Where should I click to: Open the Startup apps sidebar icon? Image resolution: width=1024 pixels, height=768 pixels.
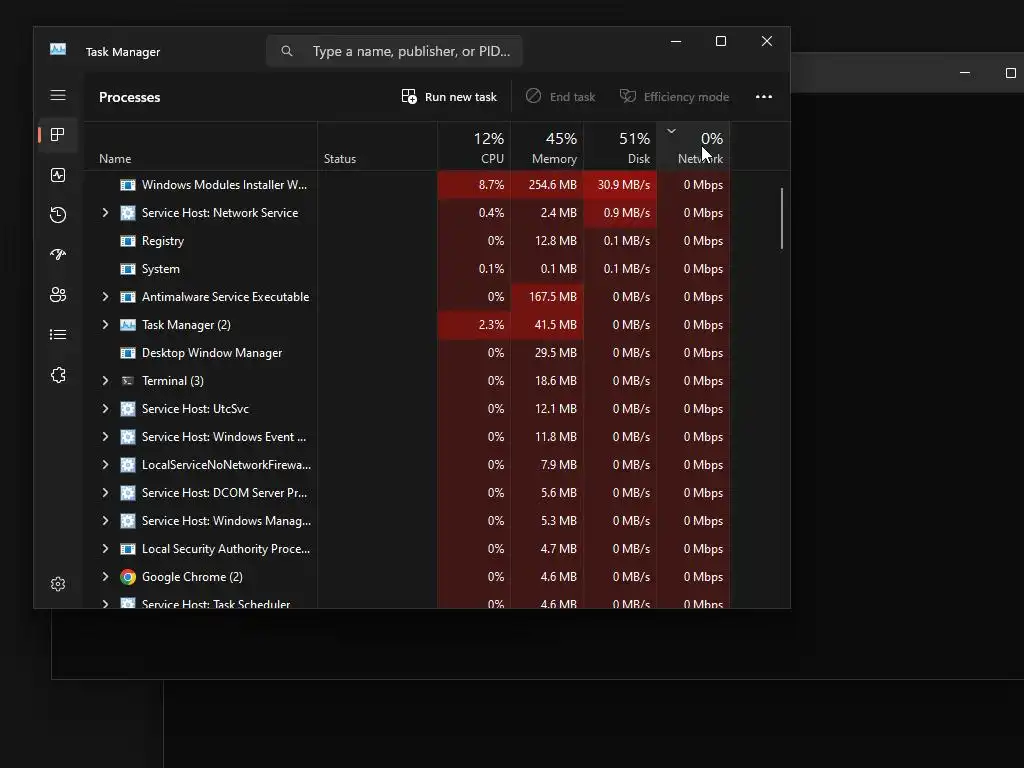click(58, 255)
